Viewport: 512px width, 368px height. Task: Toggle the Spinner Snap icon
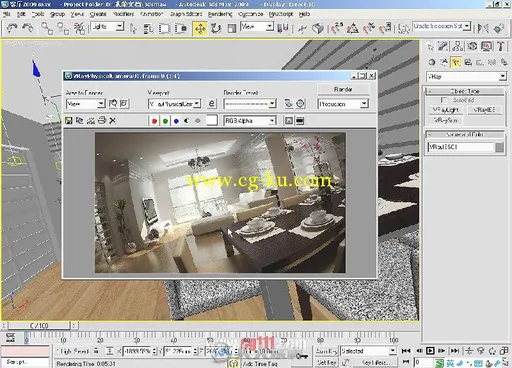point(385,28)
